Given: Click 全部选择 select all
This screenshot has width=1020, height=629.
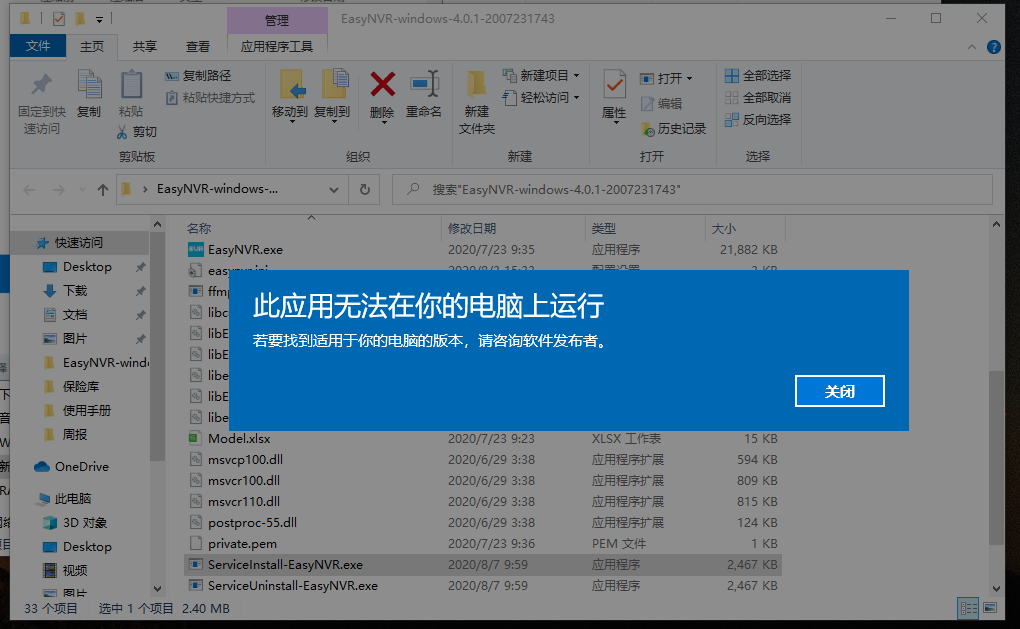Looking at the screenshot, I should (x=758, y=75).
